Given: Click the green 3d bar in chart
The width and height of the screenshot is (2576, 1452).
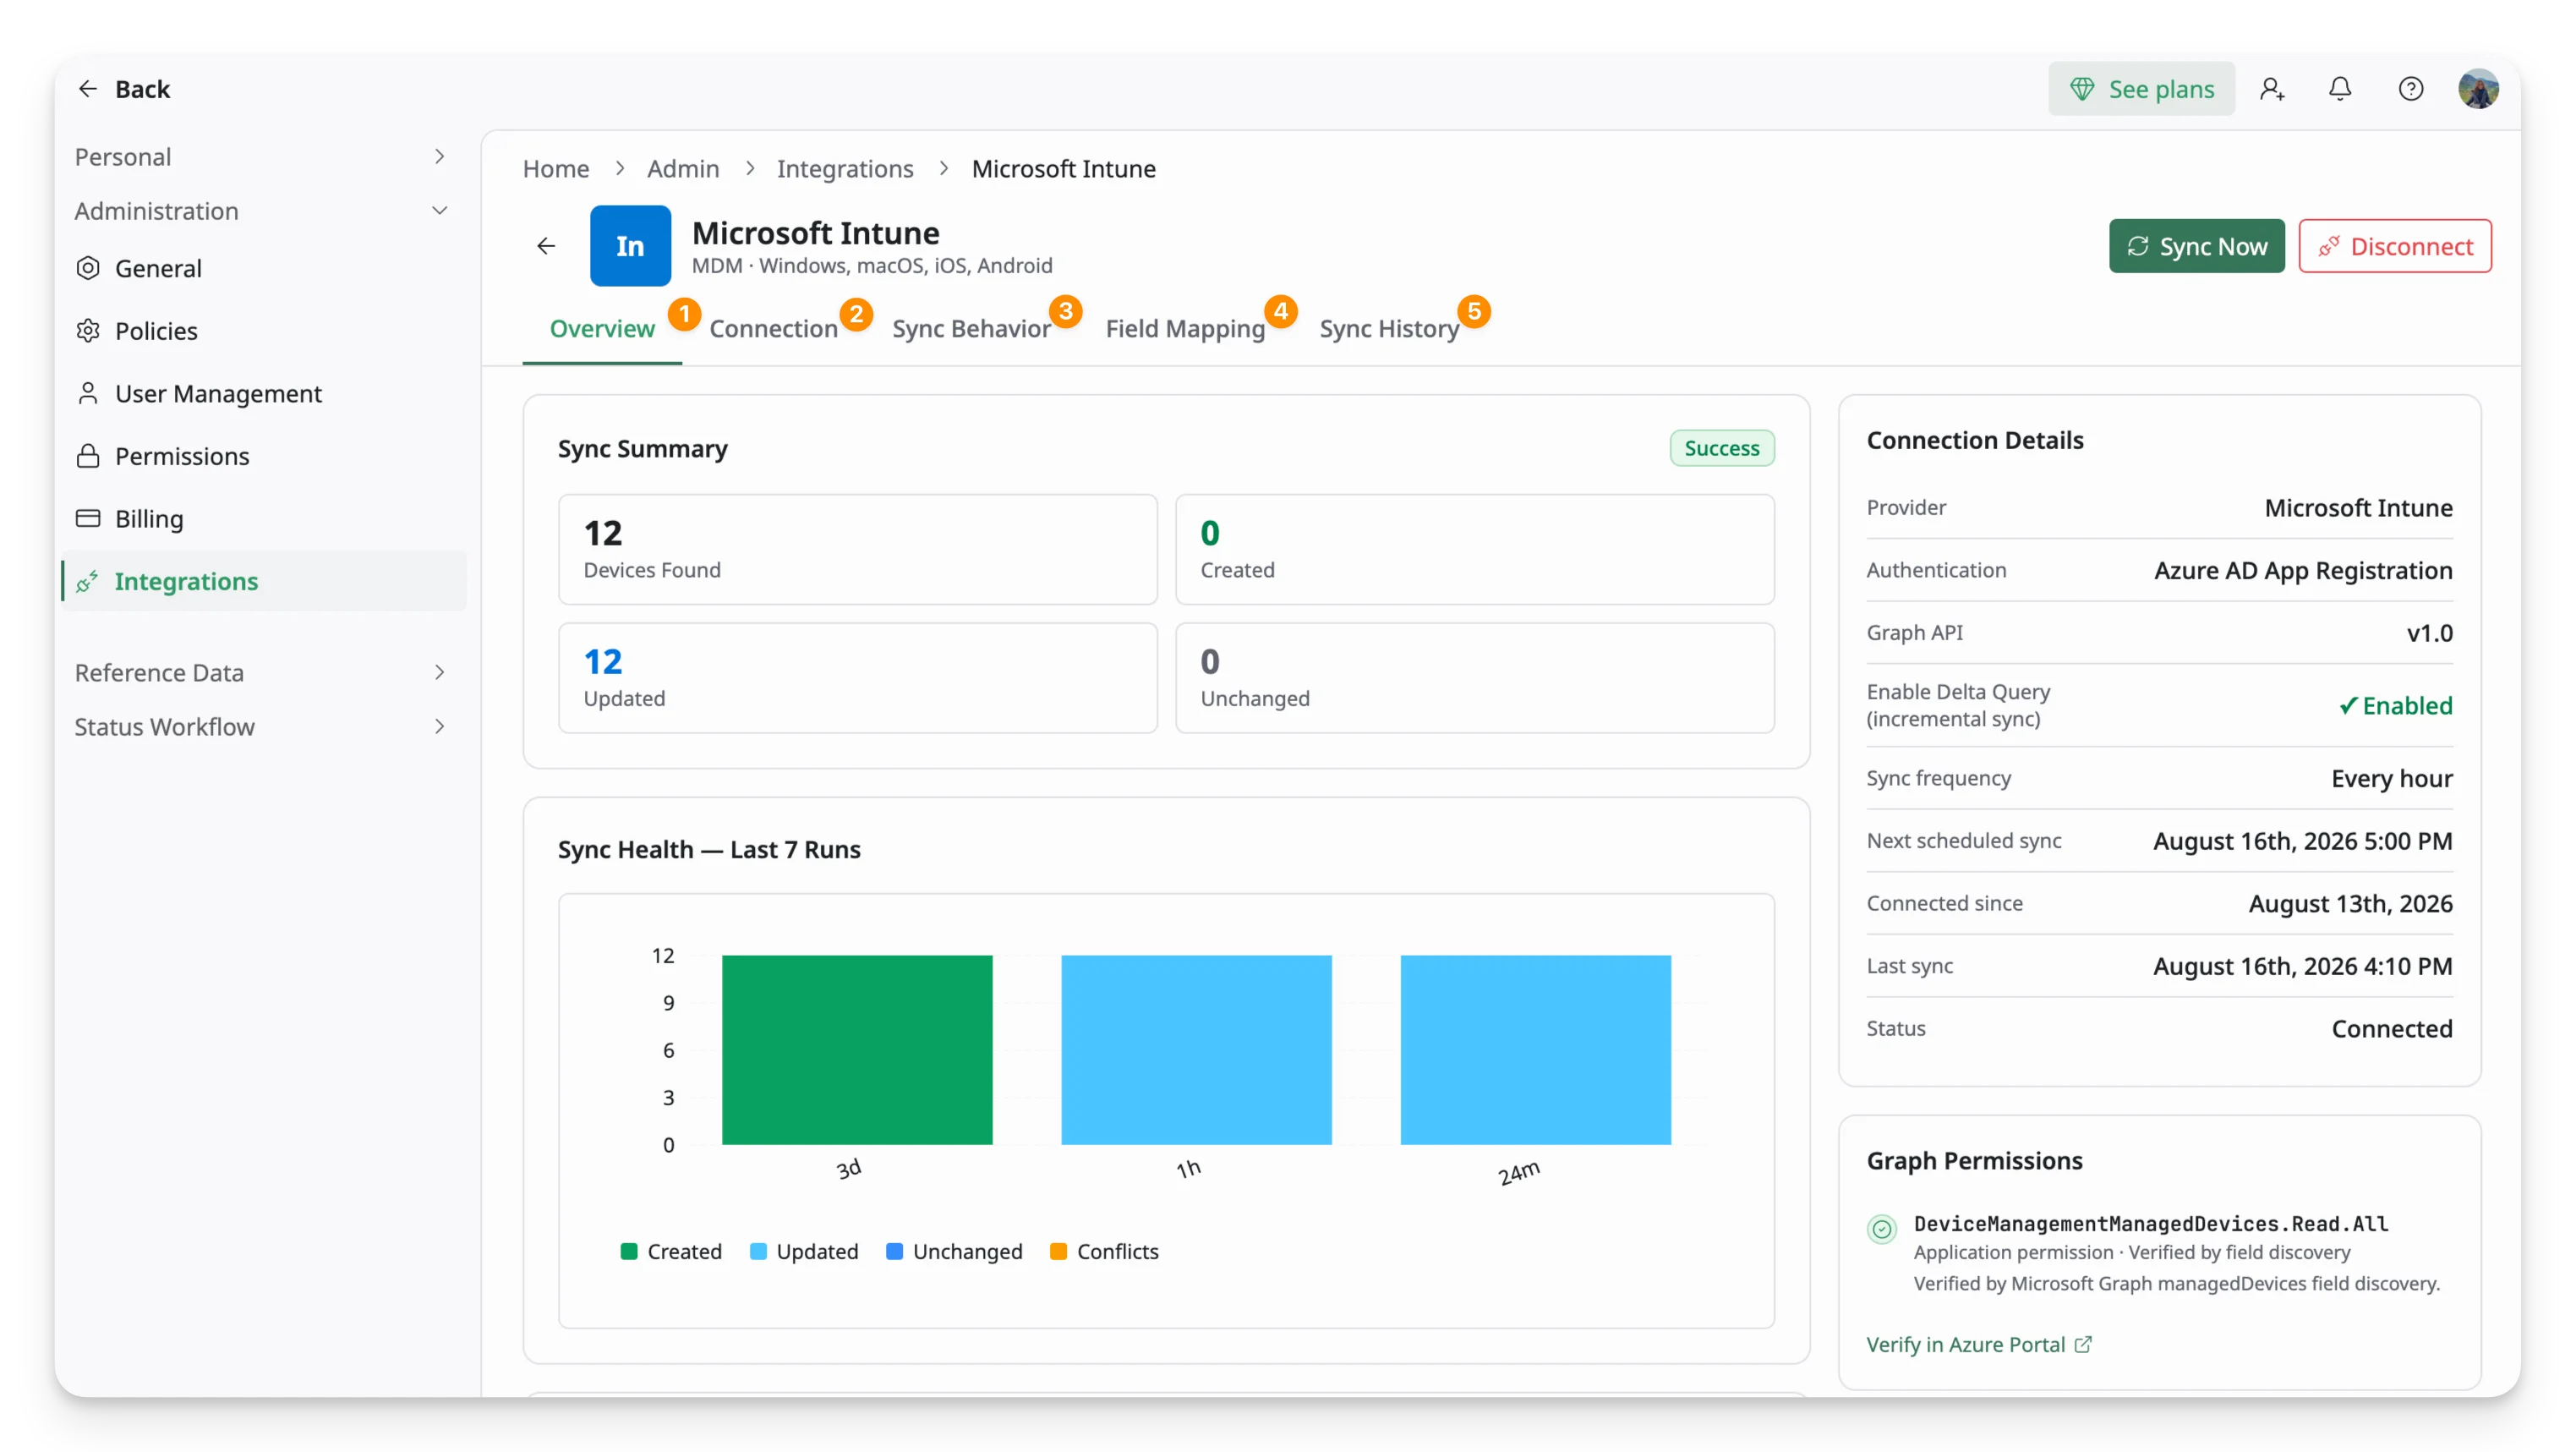Looking at the screenshot, I should pyautogui.click(x=857, y=1049).
